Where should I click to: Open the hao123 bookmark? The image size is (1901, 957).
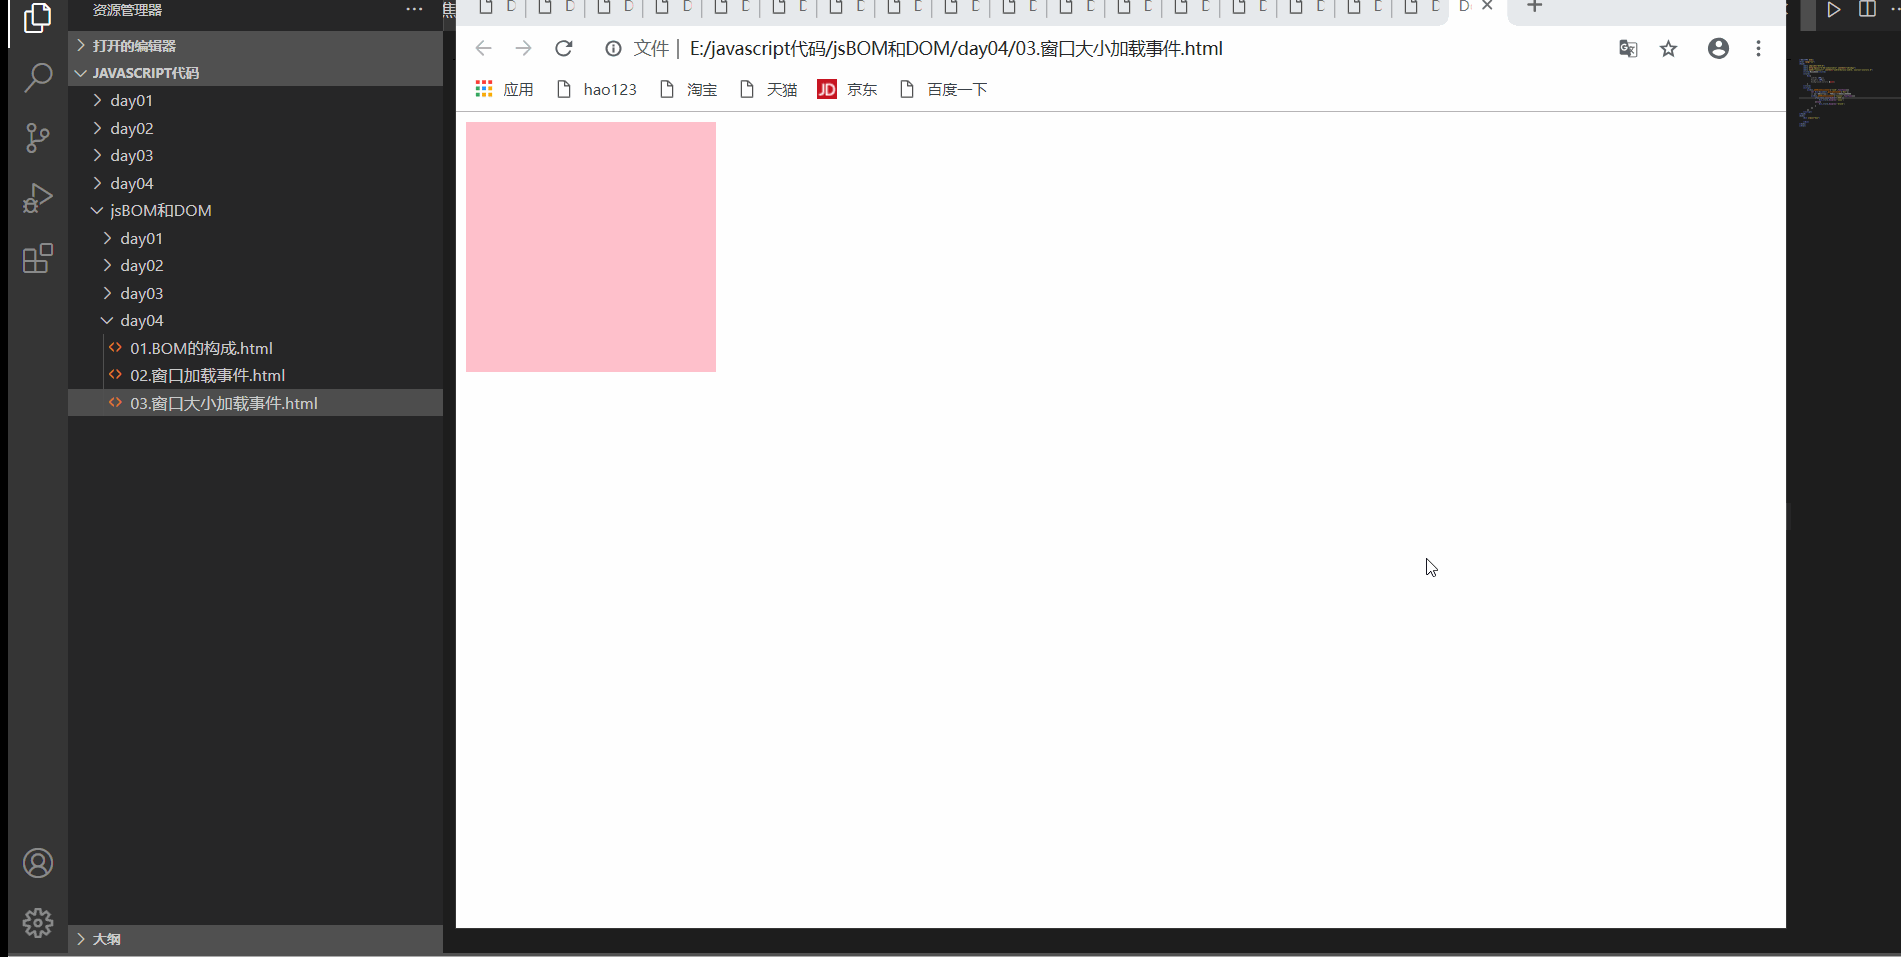(x=596, y=89)
